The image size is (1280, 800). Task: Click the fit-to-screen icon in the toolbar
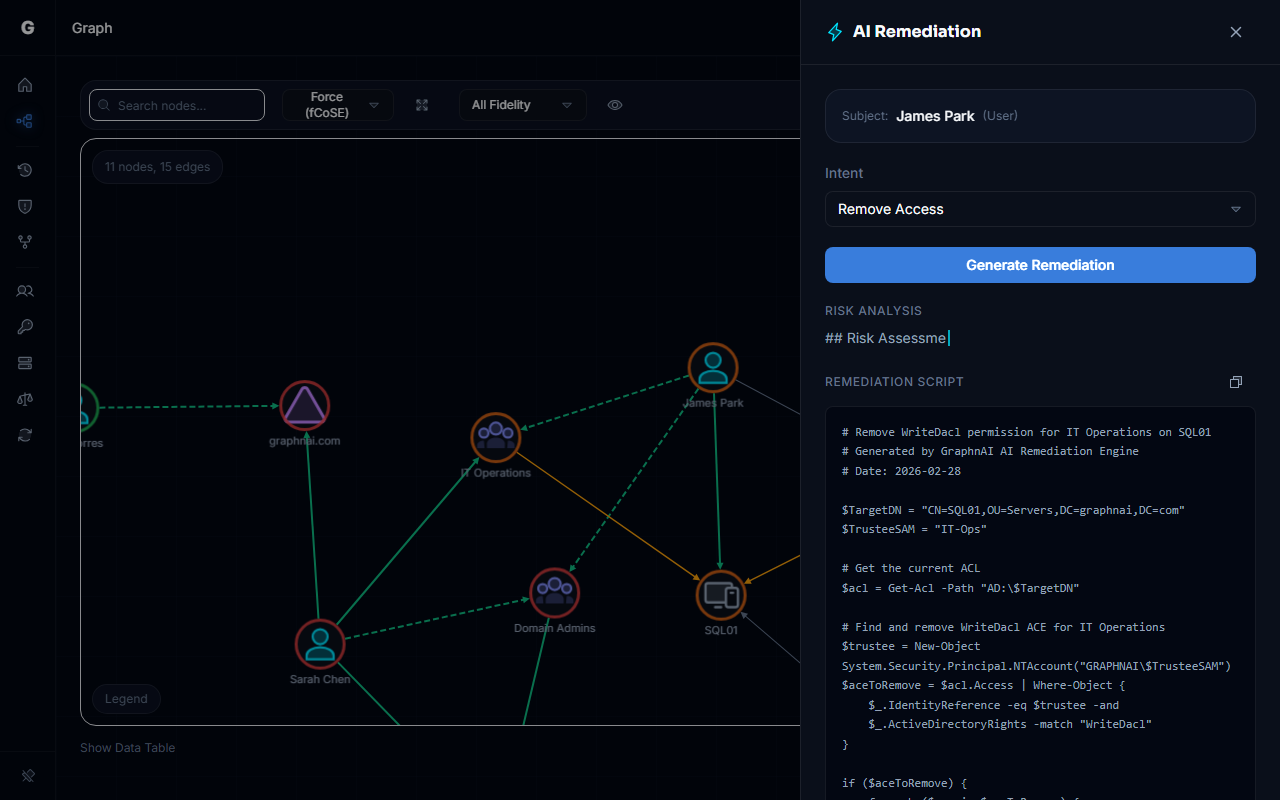(x=421, y=104)
